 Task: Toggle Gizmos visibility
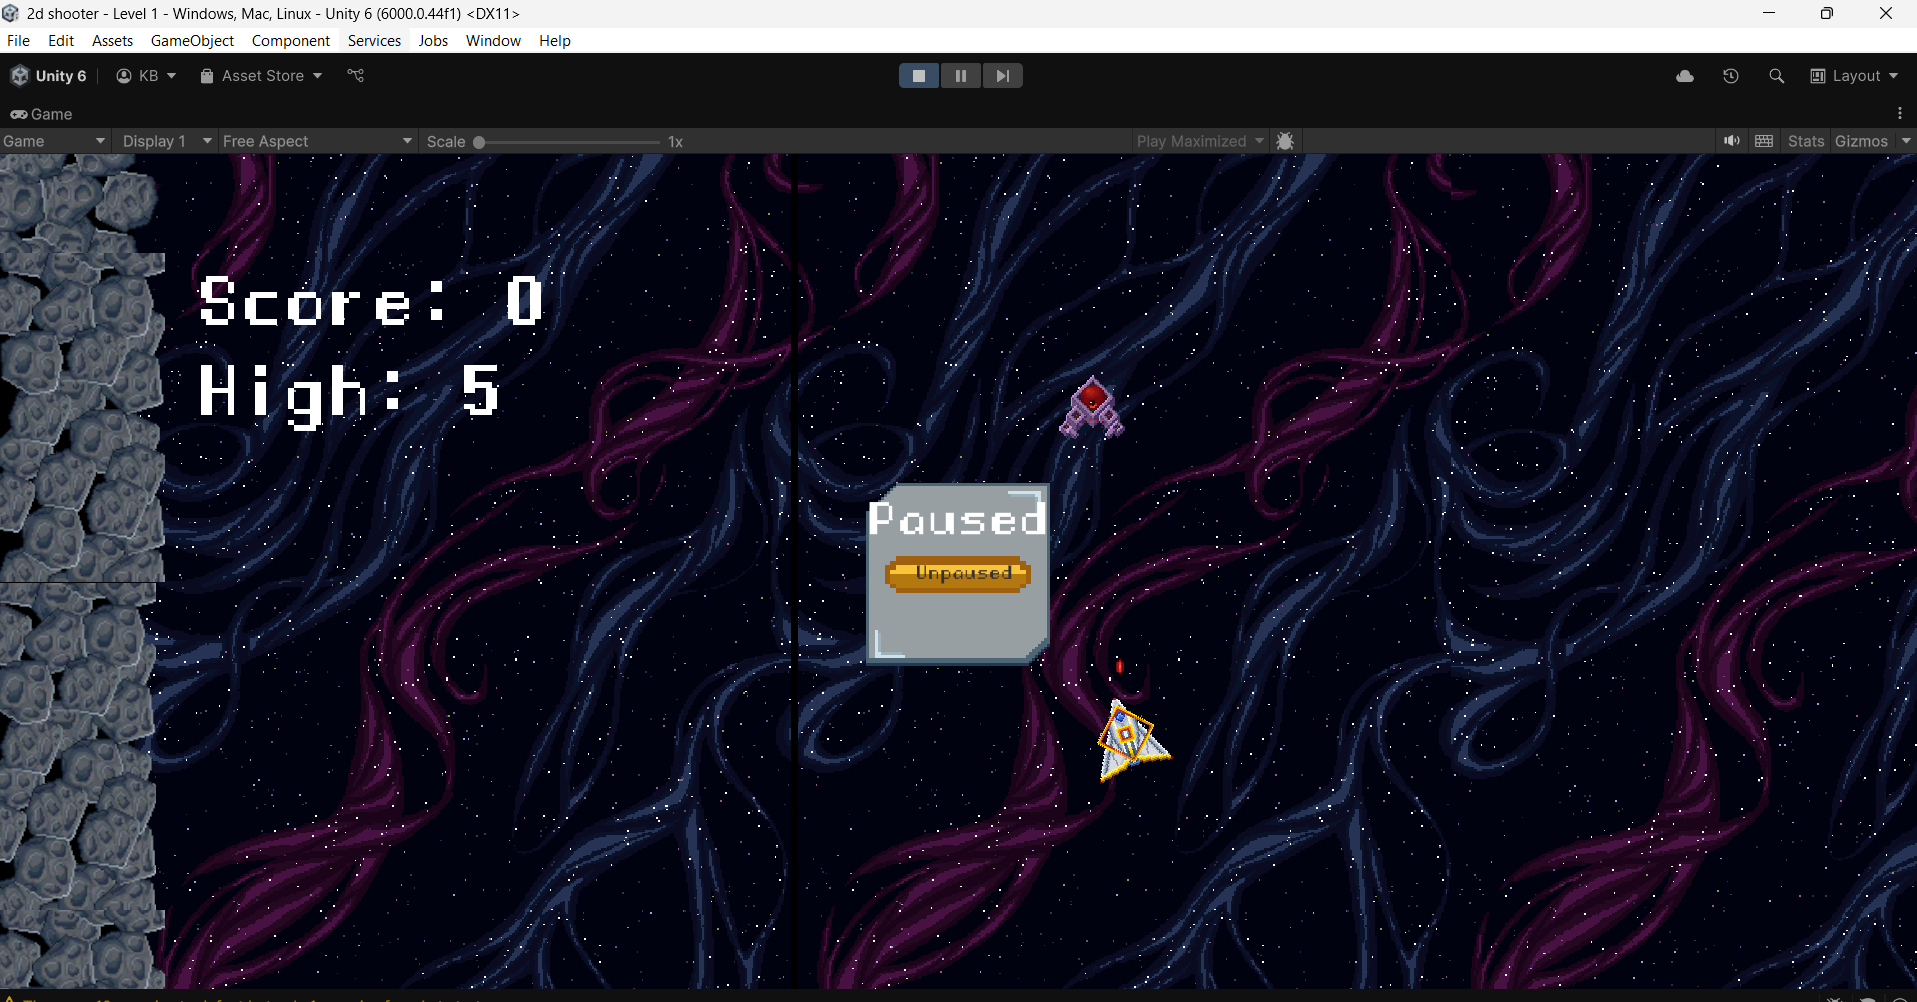(1861, 141)
